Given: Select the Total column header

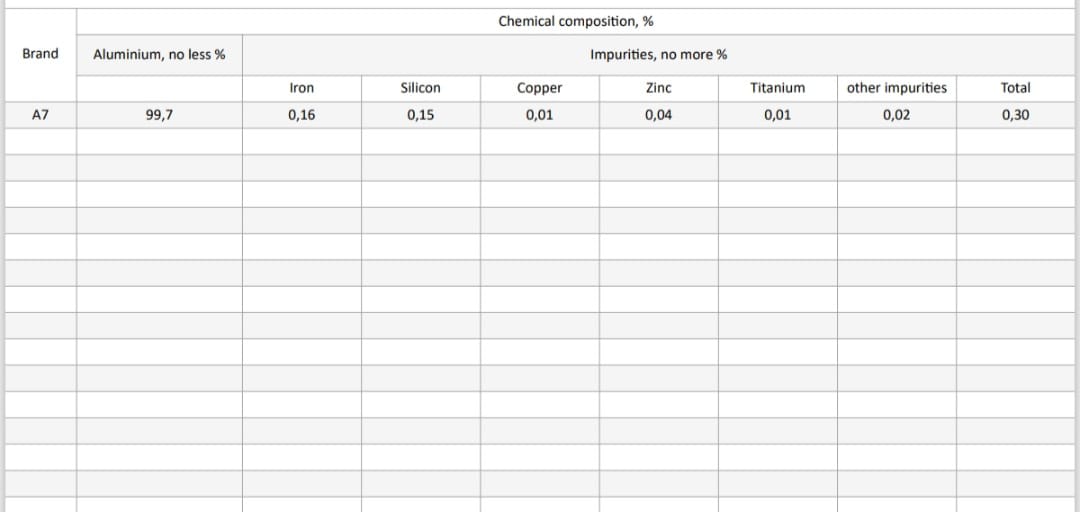Looking at the screenshot, I should coord(1015,88).
